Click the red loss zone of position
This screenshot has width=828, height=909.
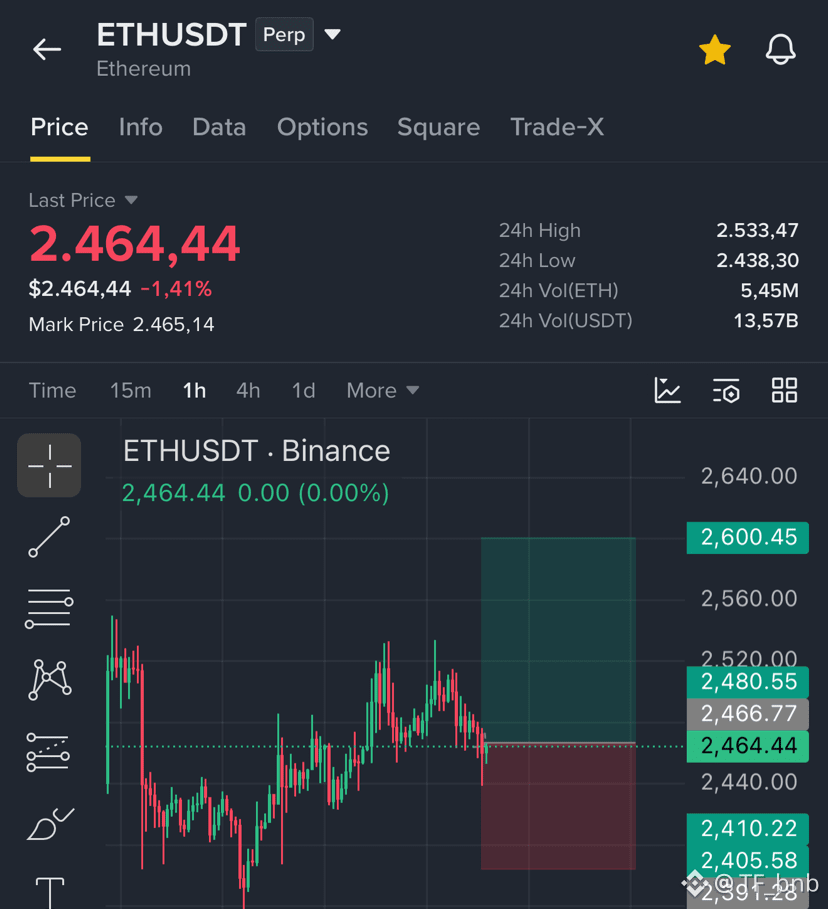coord(558,806)
